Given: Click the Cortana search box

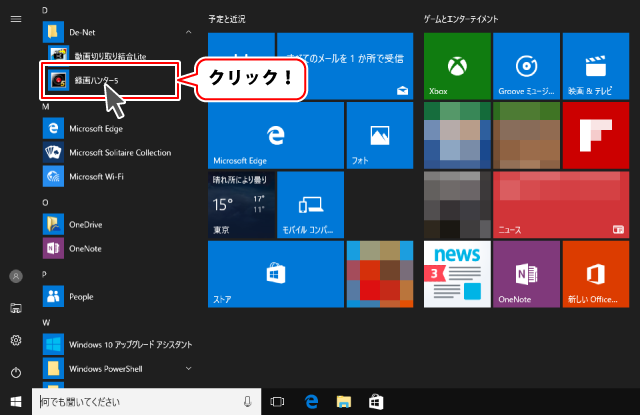Looking at the screenshot, I should click(x=146, y=402).
